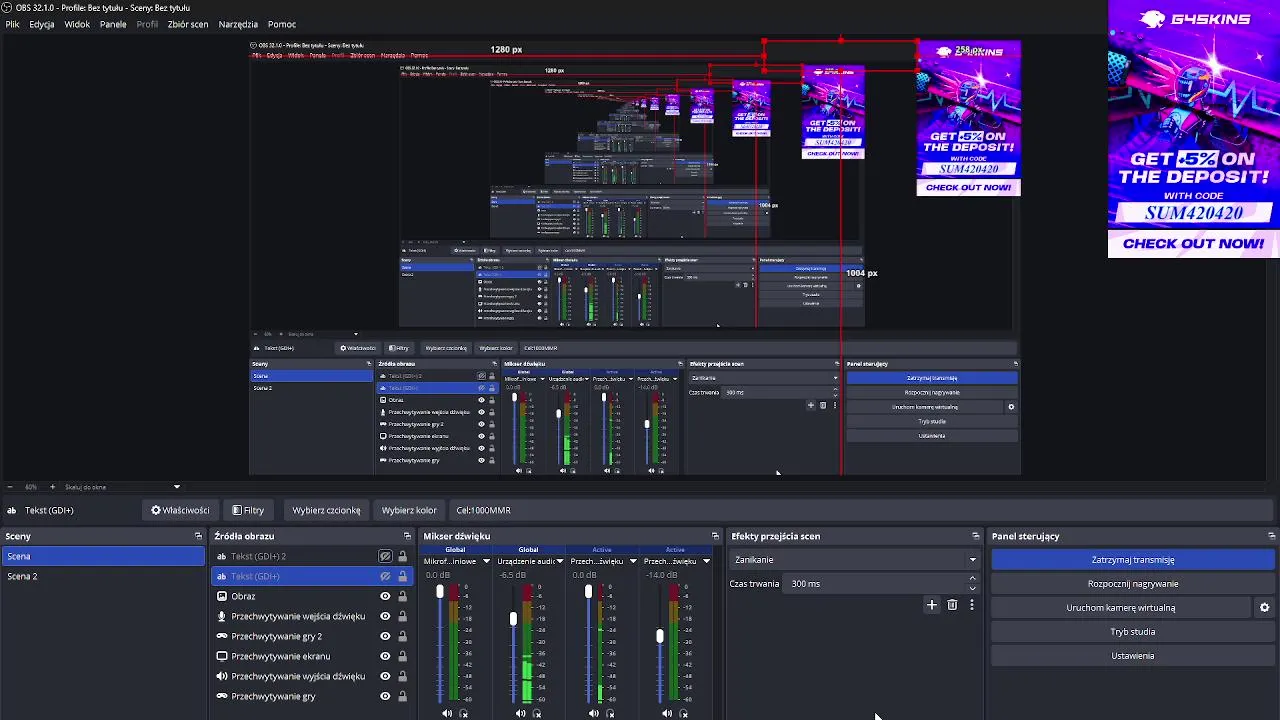This screenshot has height=720, width=1280.
Task: Lock the Przechwytywanie ekranu source
Action: [402, 656]
